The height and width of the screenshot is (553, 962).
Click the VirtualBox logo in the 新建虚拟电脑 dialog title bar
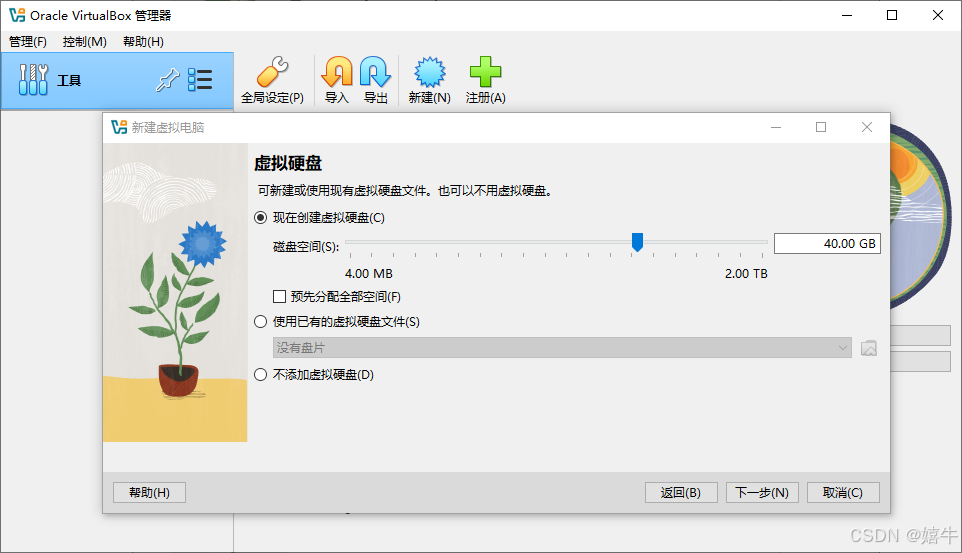(x=119, y=127)
